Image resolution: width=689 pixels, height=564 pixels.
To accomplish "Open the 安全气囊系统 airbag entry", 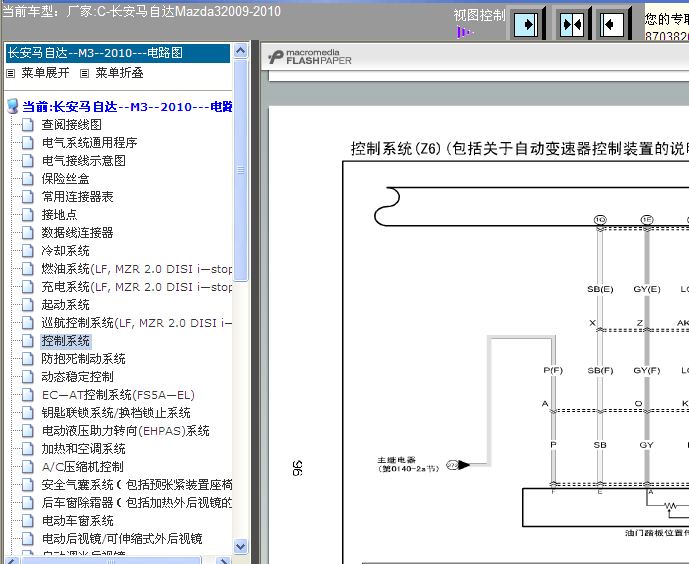I will (137, 485).
